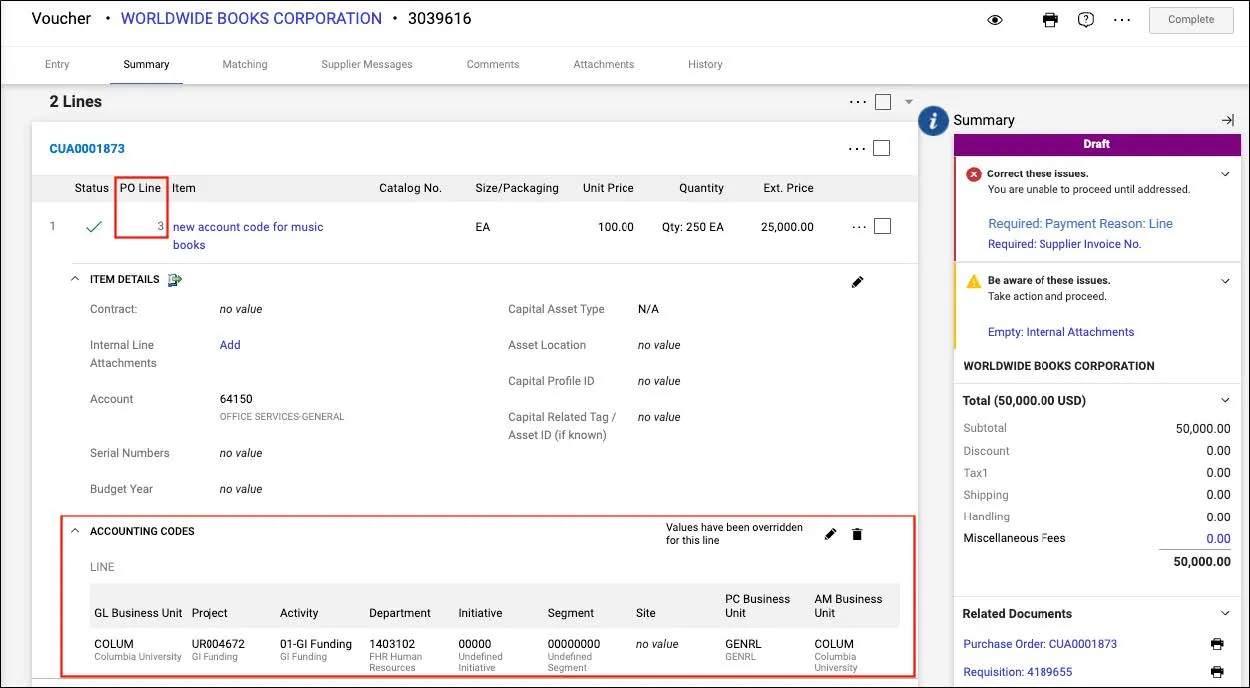Open 'Empty: Internal Attachments' link
This screenshot has width=1250, height=688.
(x=1061, y=332)
